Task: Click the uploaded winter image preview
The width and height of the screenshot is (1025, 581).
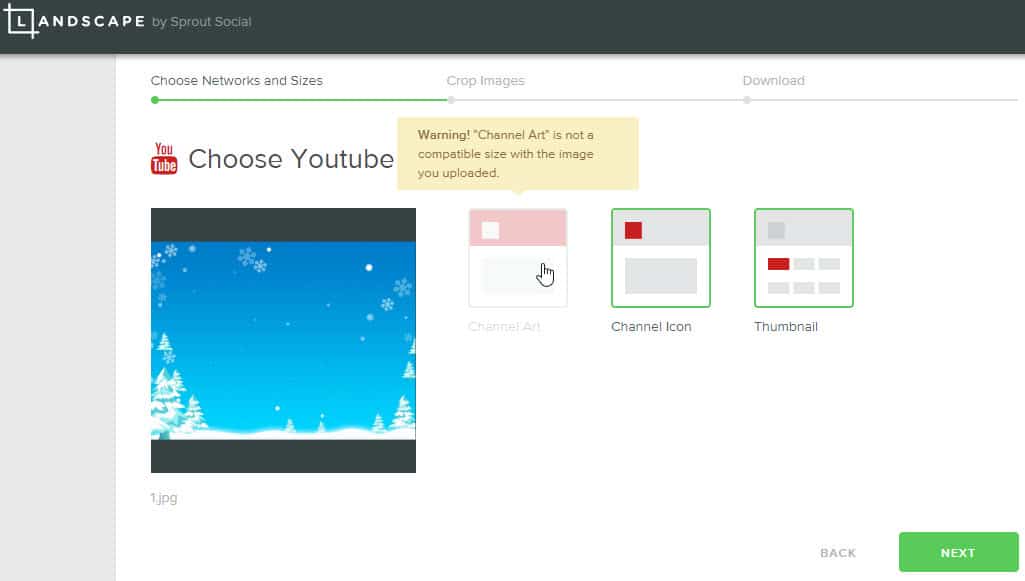Action: pyautogui.click(x=283, y=340)
